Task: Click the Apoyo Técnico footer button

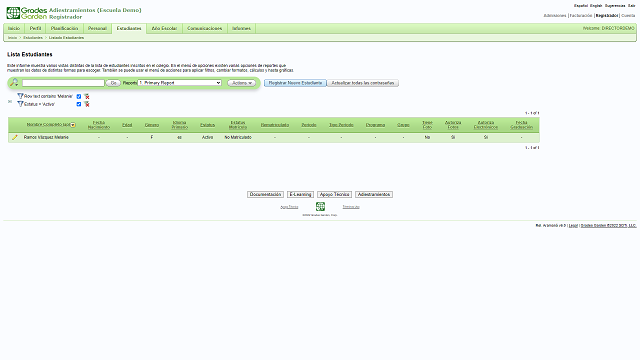Action: (x=334, y=194)
